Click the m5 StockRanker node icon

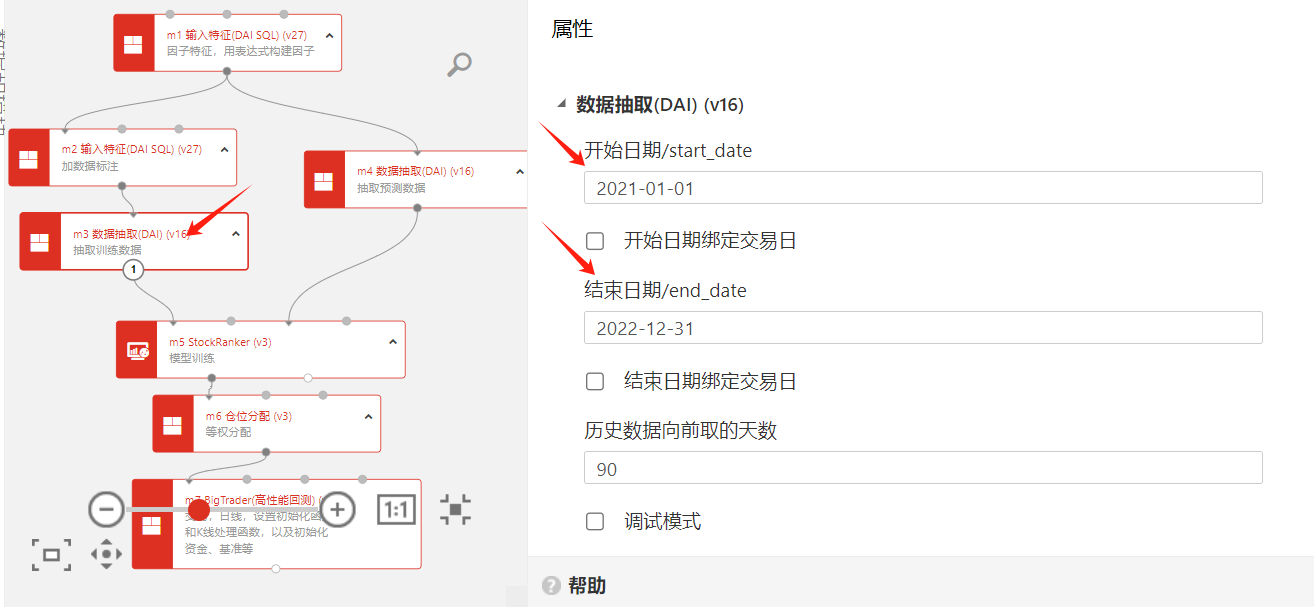[x=137, y=350]
